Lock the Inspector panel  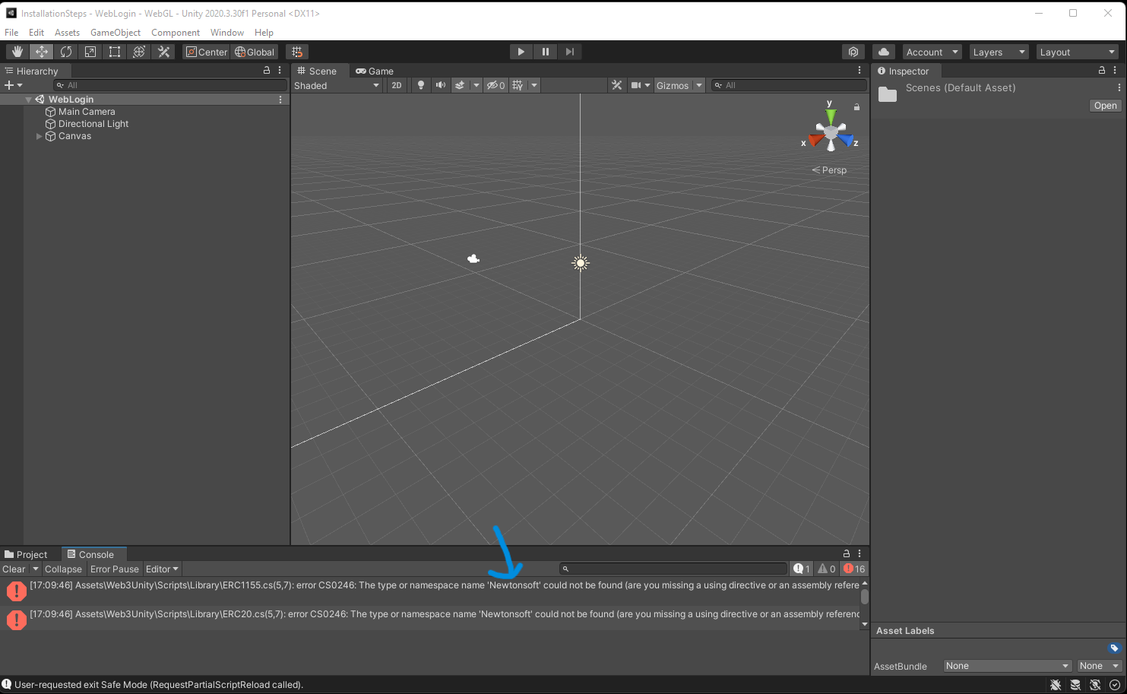click(1101, 70)
